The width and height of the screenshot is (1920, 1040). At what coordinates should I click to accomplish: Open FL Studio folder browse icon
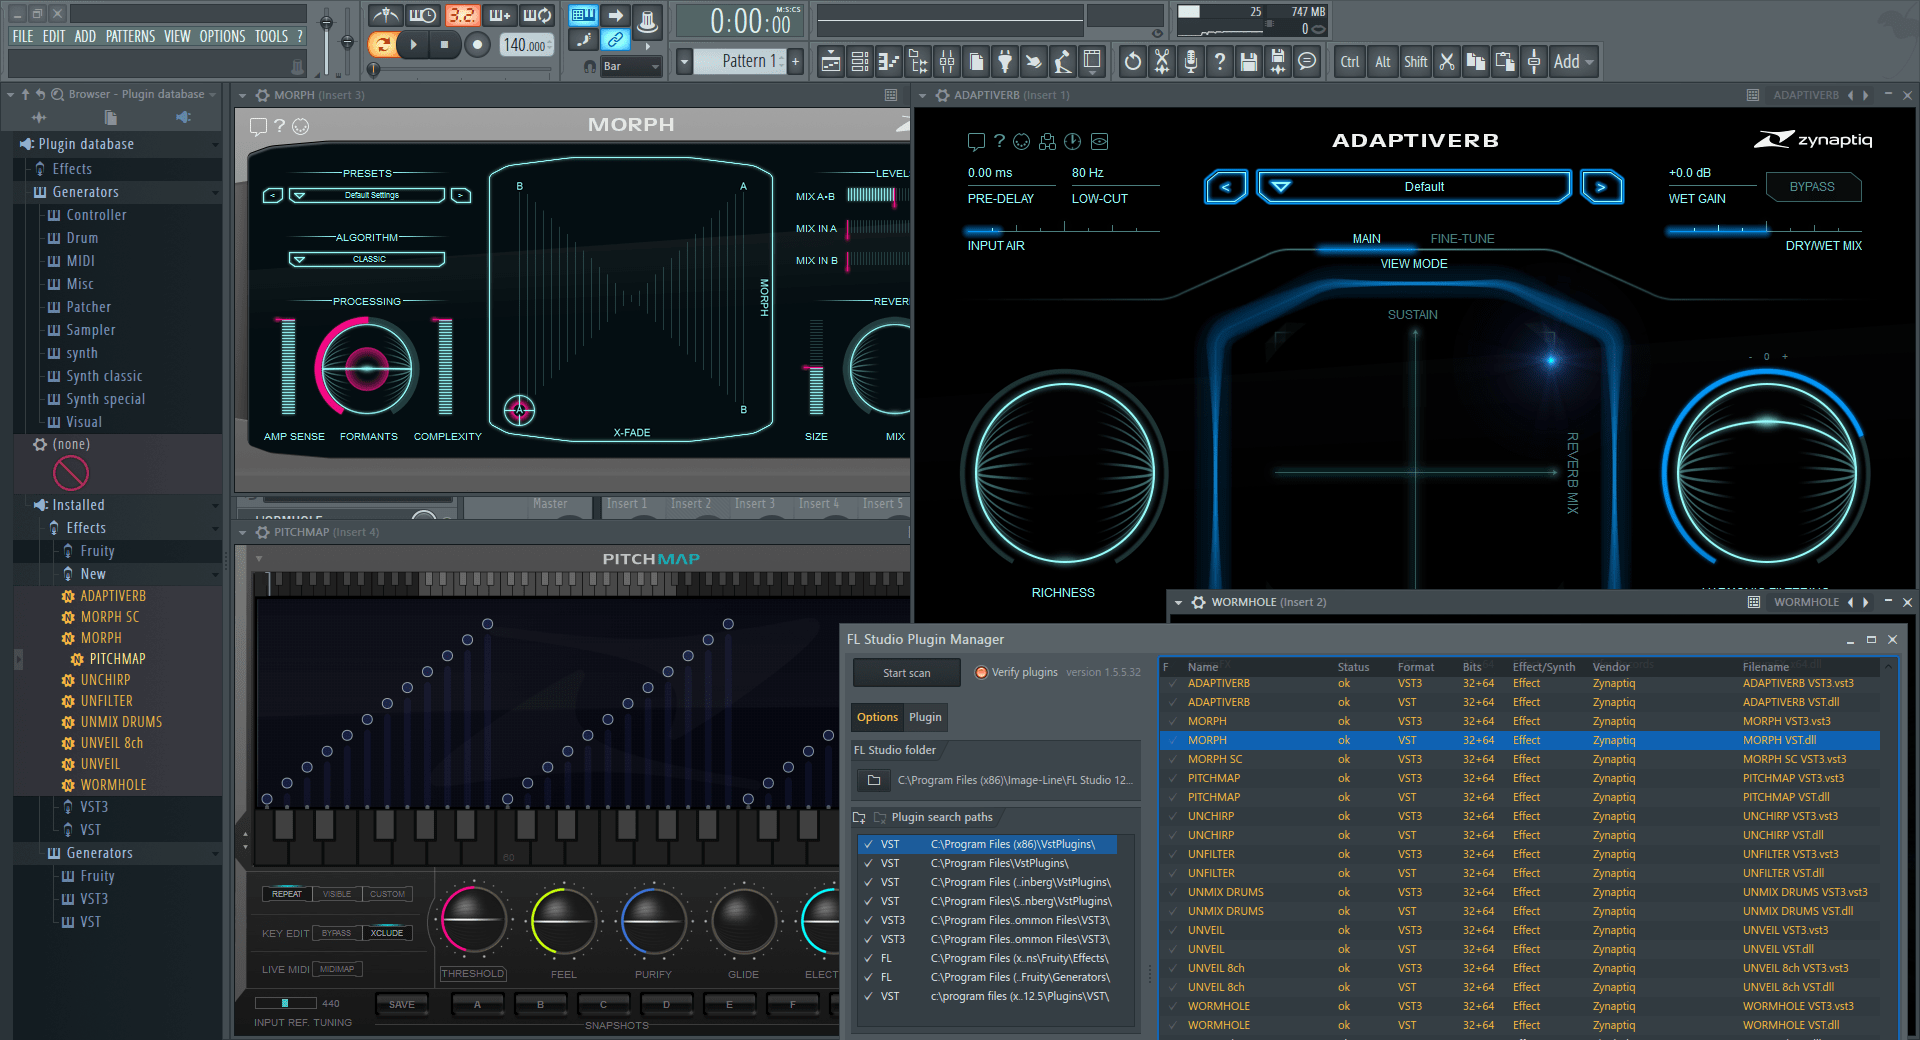tap(873, 780)
